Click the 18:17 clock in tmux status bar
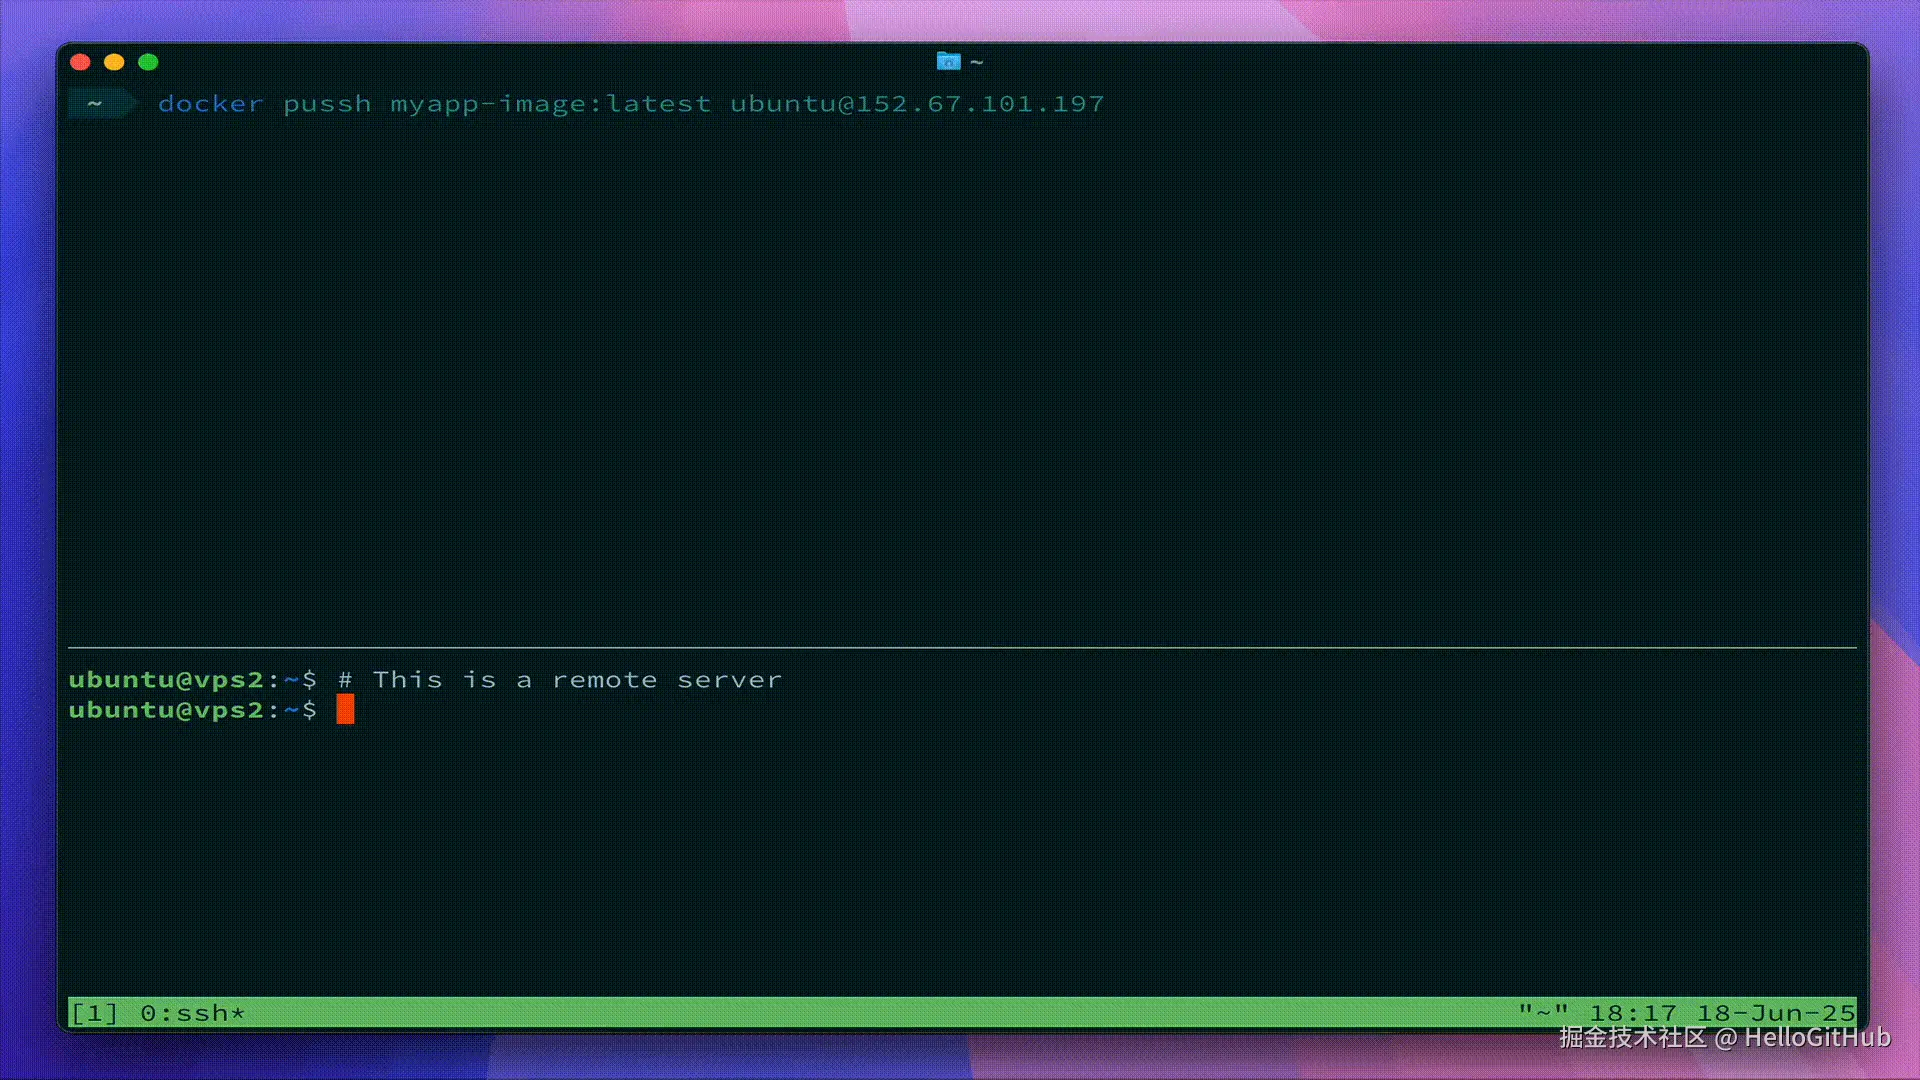 (x=1632, y=1013)
